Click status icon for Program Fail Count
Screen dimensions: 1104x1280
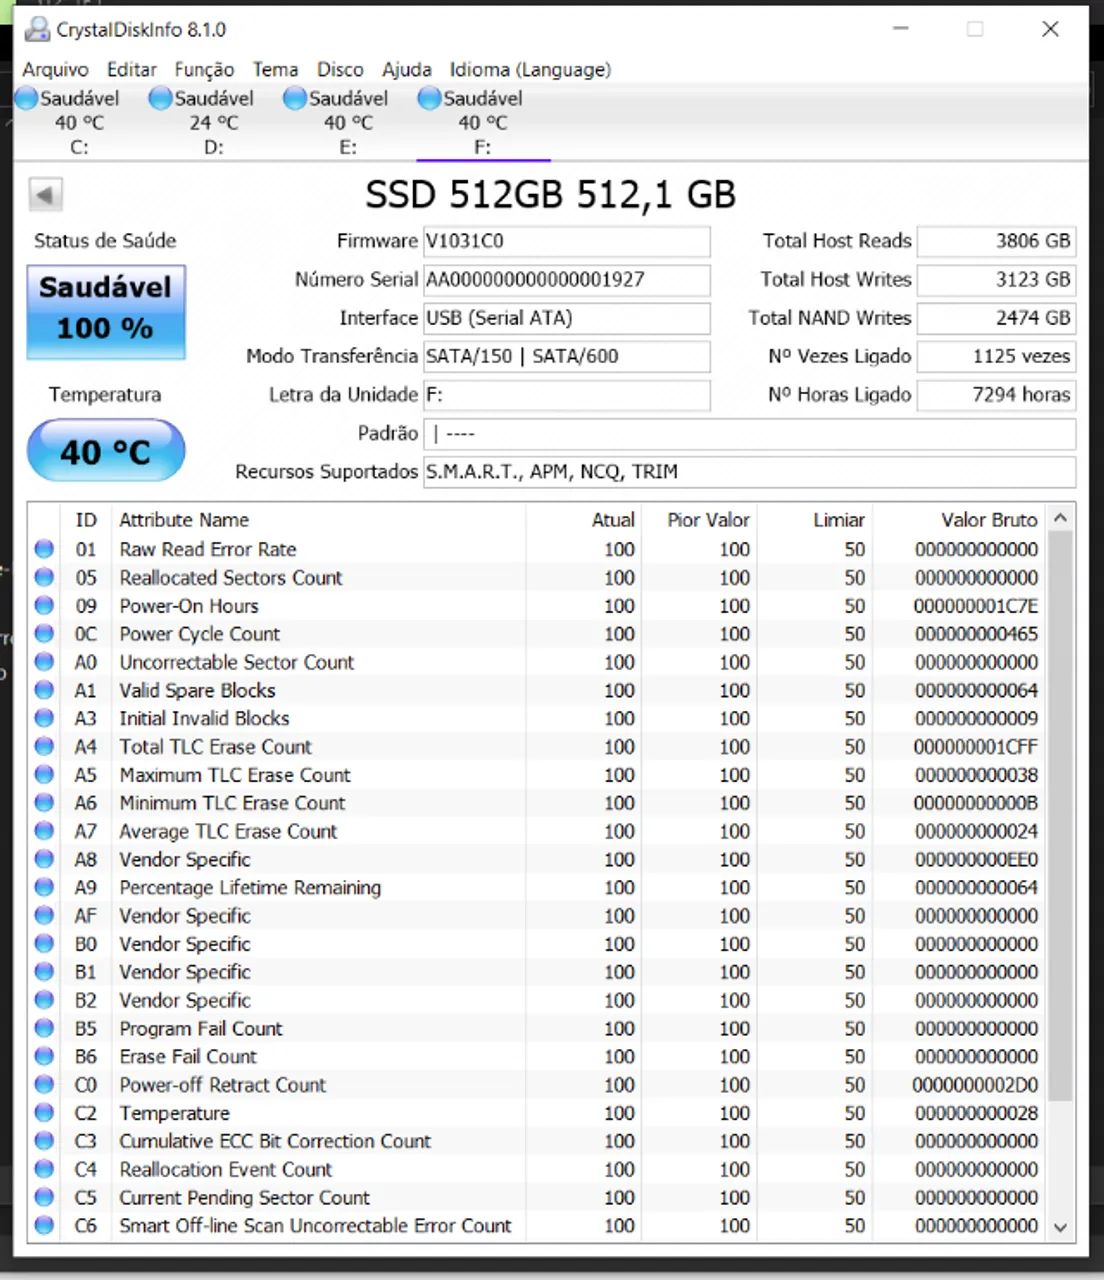pyautogui.click(x=44, y=1028)
